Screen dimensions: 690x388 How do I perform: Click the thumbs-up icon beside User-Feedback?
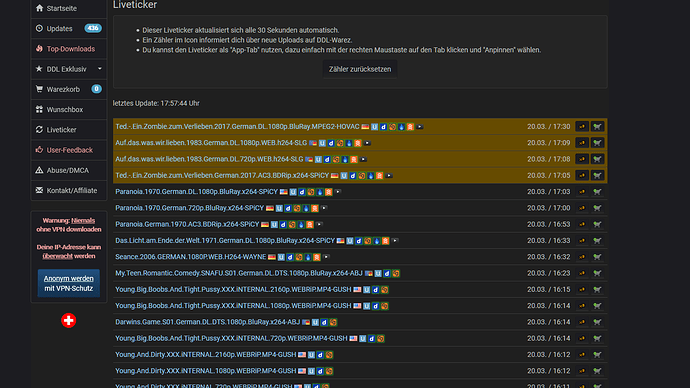click(39, 150)
